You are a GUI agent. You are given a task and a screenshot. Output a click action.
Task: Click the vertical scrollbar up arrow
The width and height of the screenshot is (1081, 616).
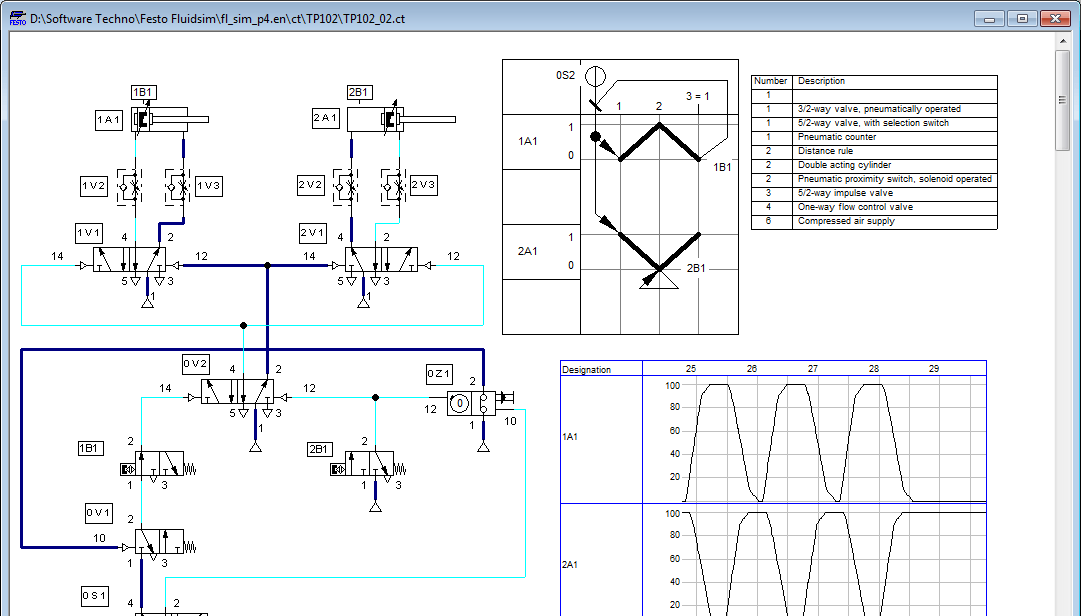pos(1063,41)
